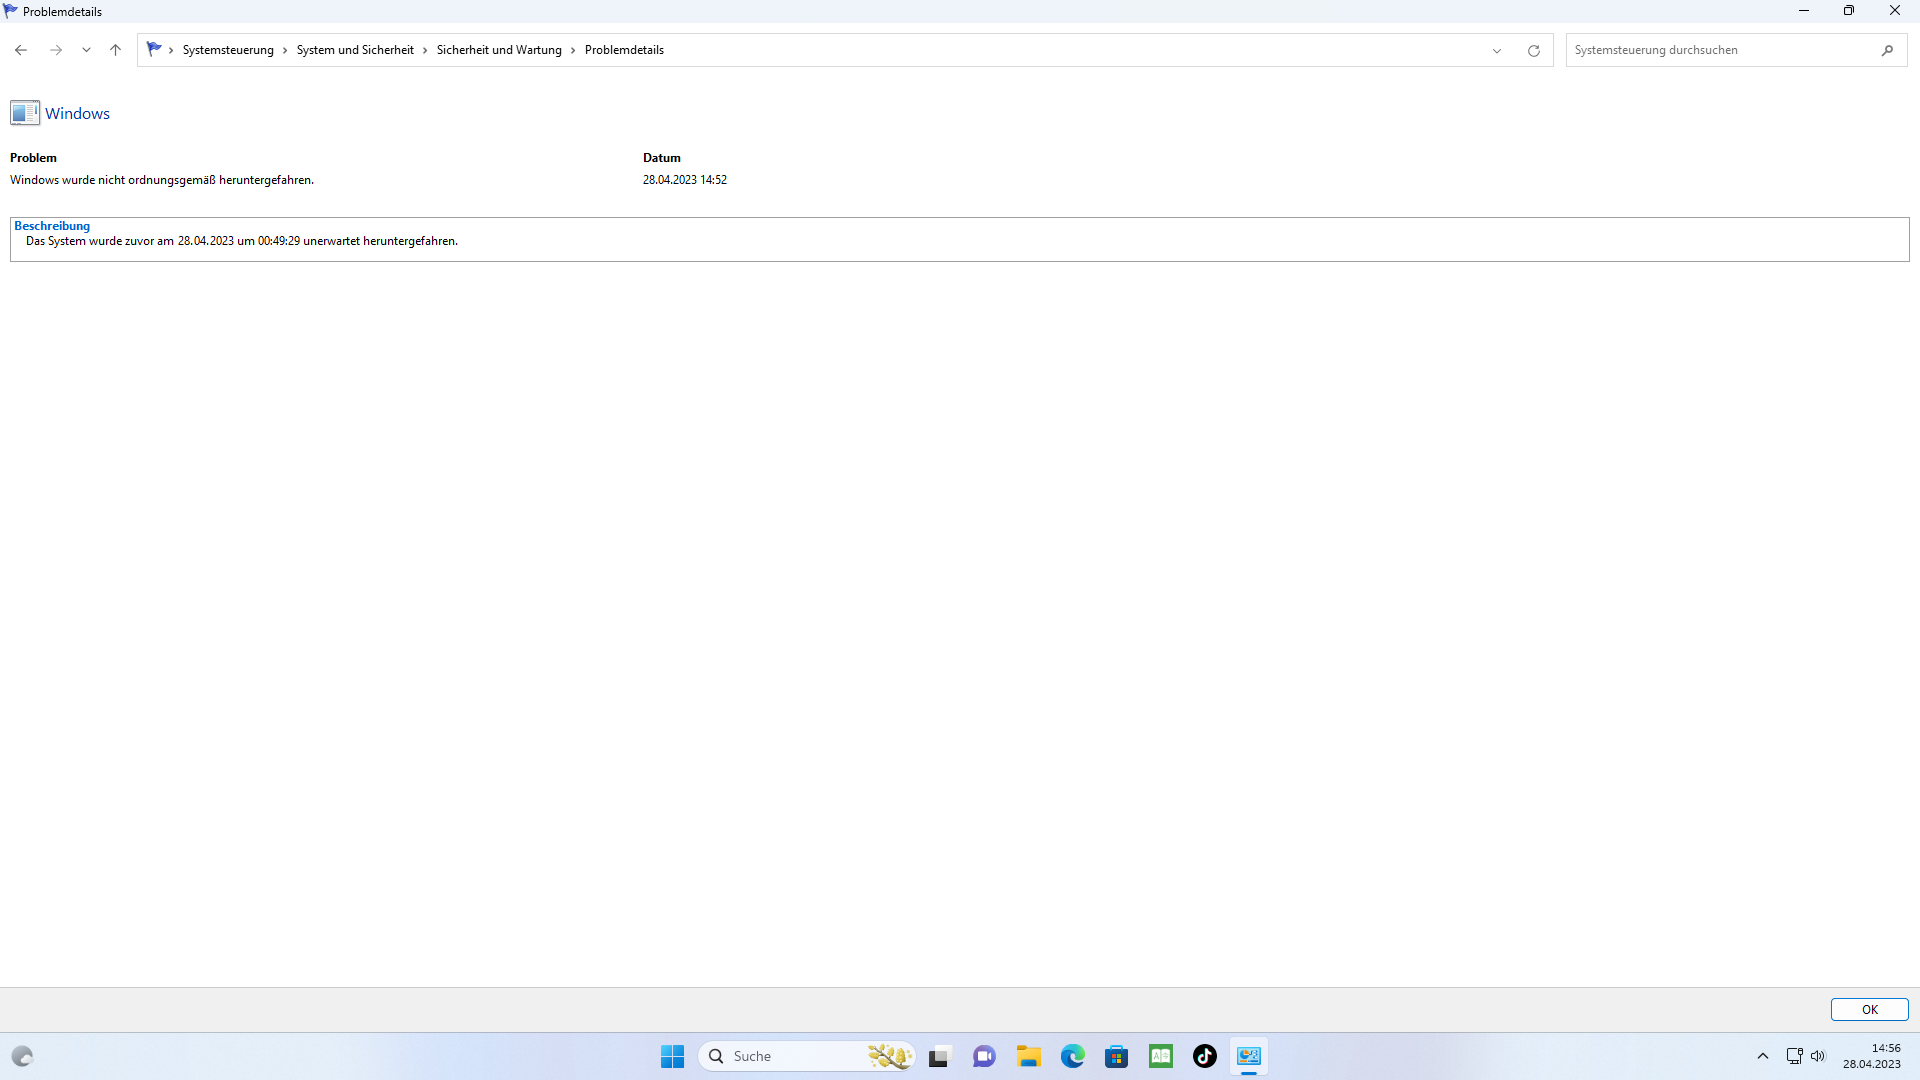Screen dimensions: 1920x1080
Task: Open address bar history dropdown
Action: coord(1497,50)
